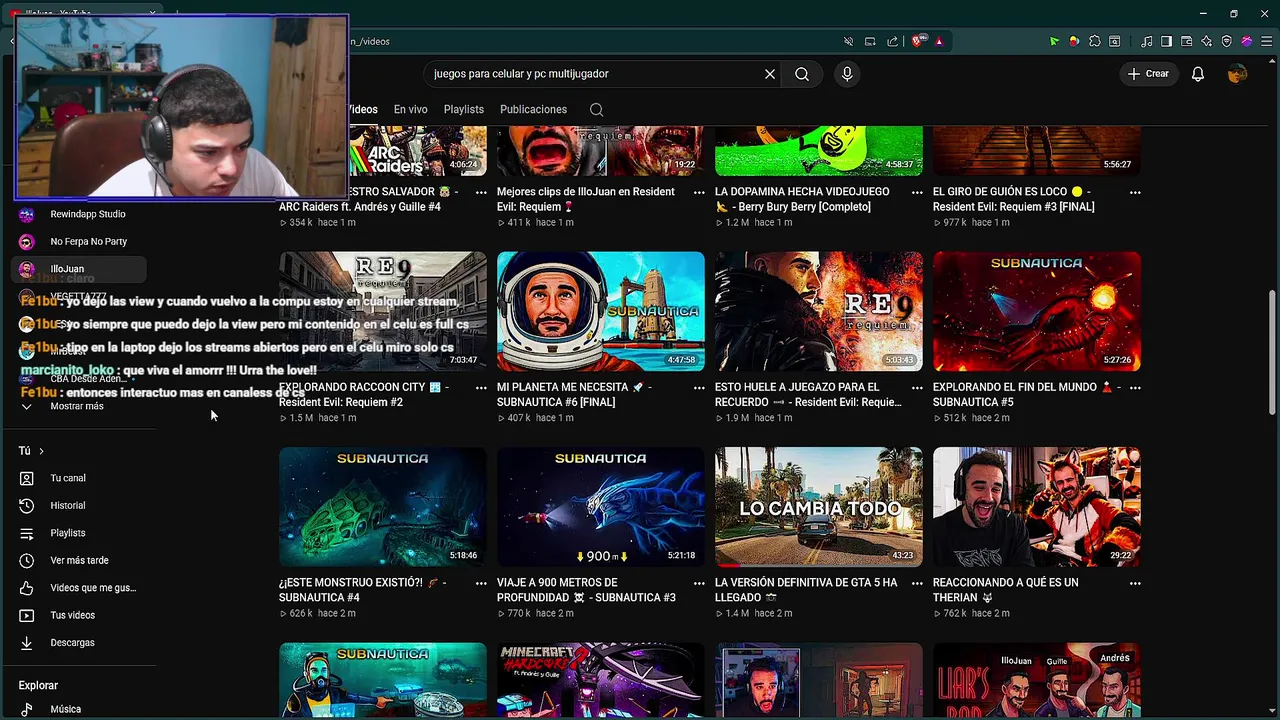
Task: Open options for LA VERSIÓN DEFINITIVA DE GTA 5
Action: click(x=917, y=583)
